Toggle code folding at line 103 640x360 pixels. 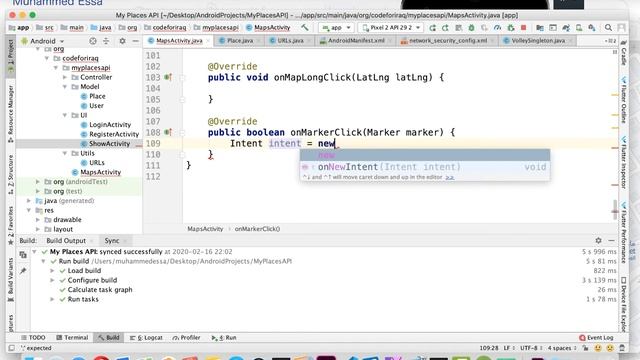coord(182,77)
